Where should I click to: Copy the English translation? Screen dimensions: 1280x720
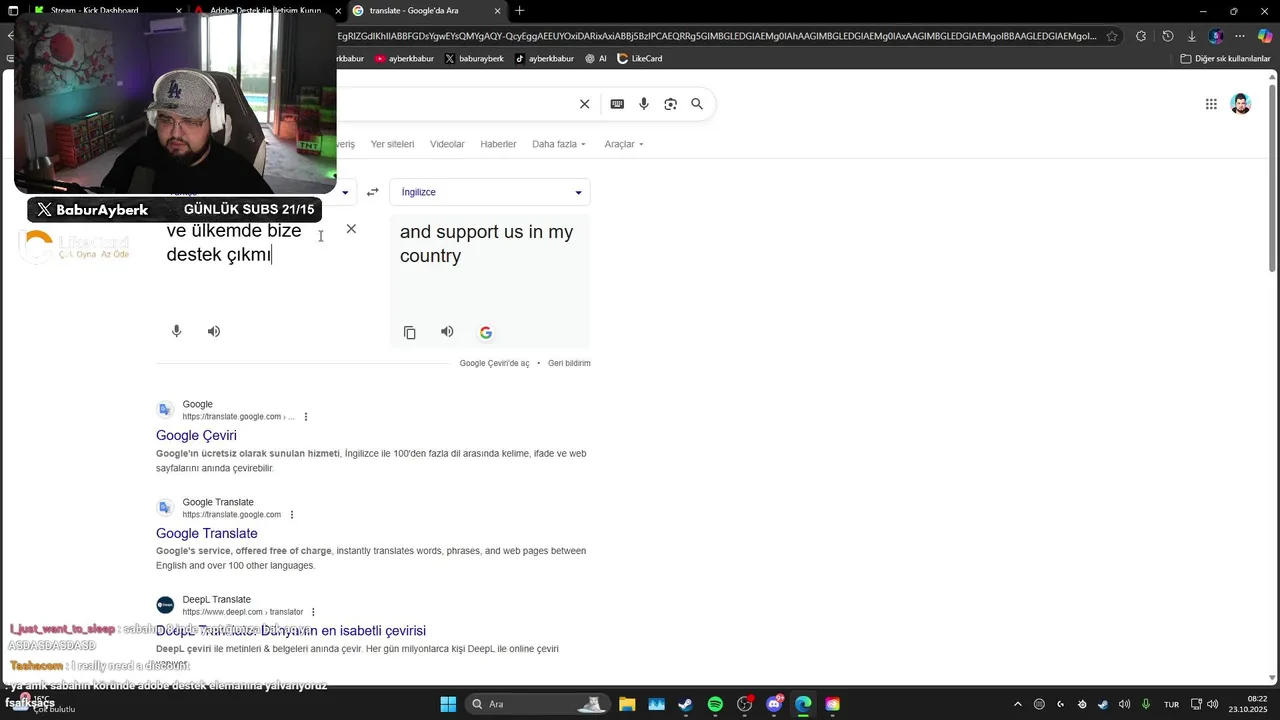point(410,332)
